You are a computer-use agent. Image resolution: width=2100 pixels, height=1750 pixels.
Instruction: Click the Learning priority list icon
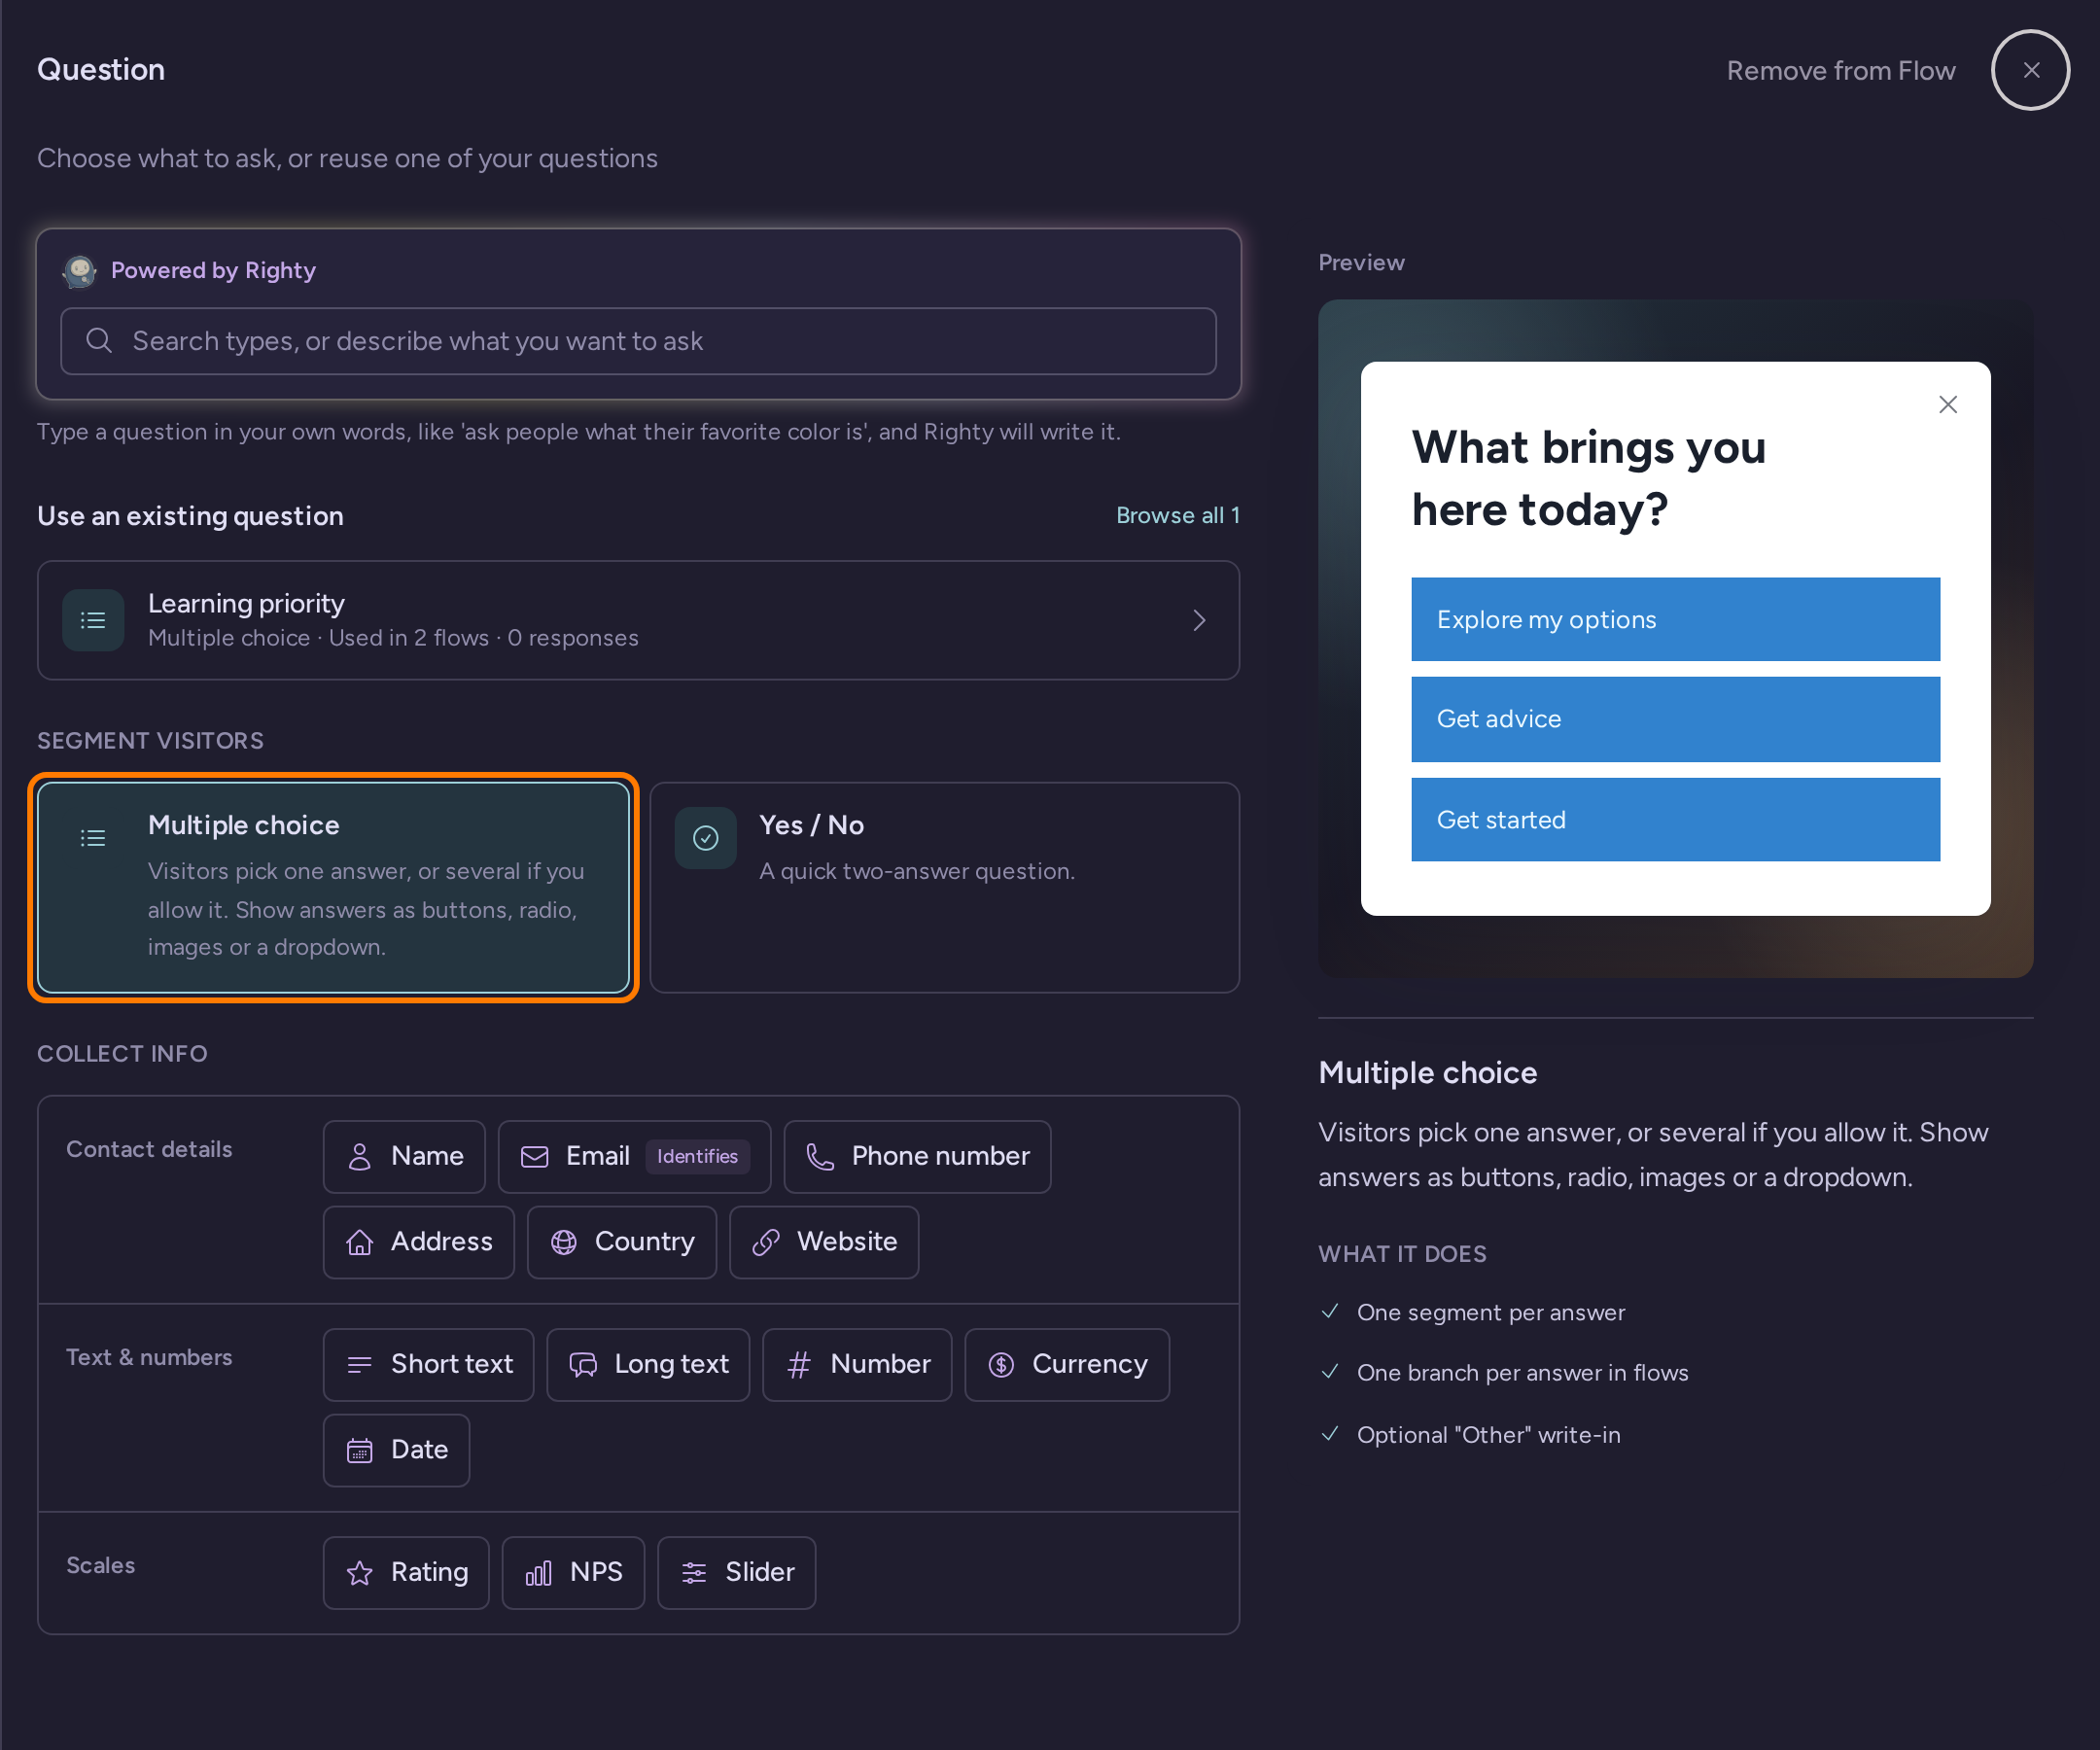pos(93,620)
